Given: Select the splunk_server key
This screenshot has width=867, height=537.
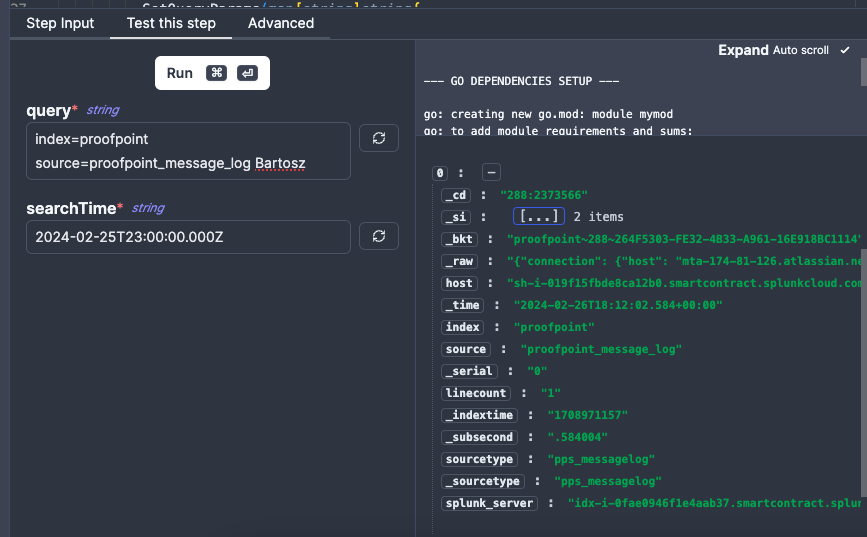Looking at the screenshot, I should click(x=489, y=503).
